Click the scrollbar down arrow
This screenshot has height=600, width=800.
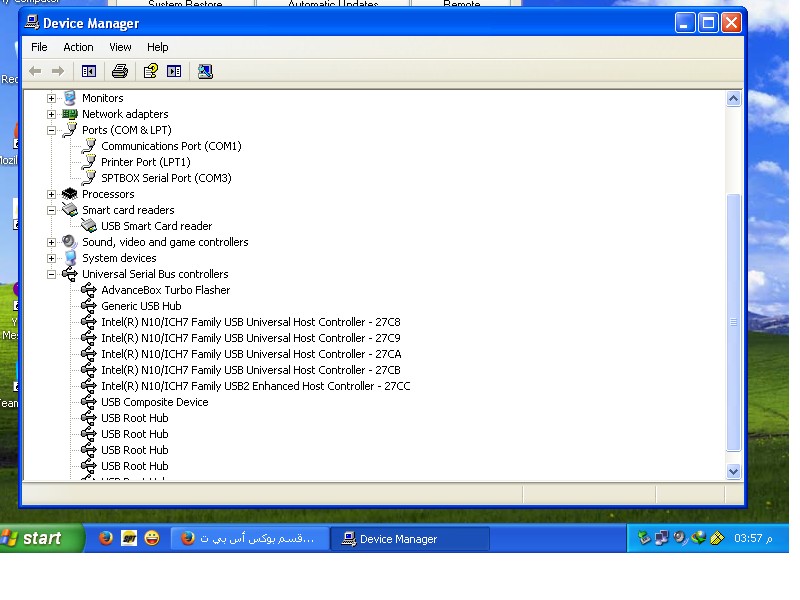point(734,472)
